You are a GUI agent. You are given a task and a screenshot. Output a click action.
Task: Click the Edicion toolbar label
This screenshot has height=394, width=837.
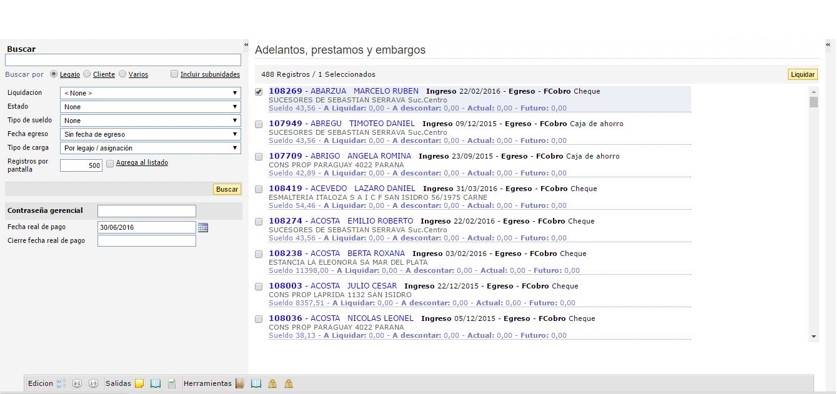tap(41, 383)
